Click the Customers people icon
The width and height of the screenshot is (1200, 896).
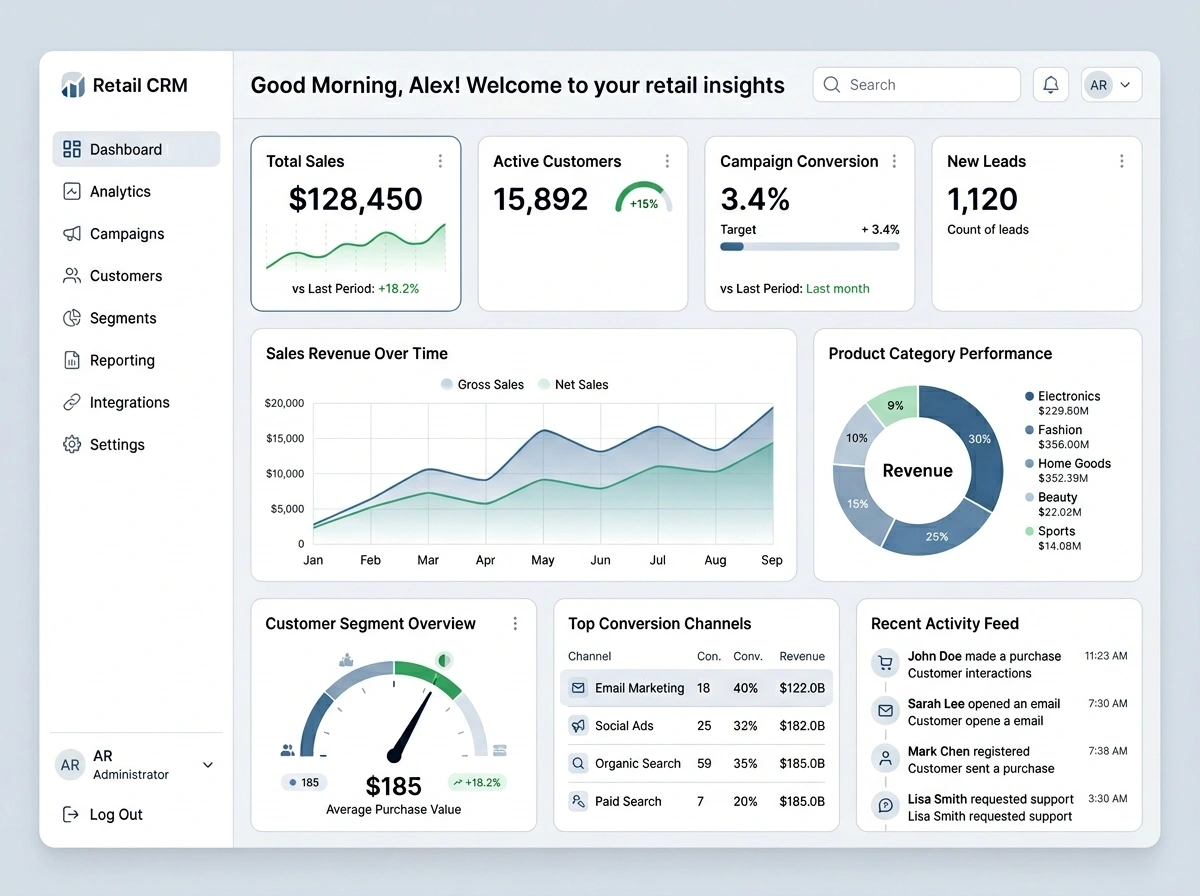tap(72, 275)
